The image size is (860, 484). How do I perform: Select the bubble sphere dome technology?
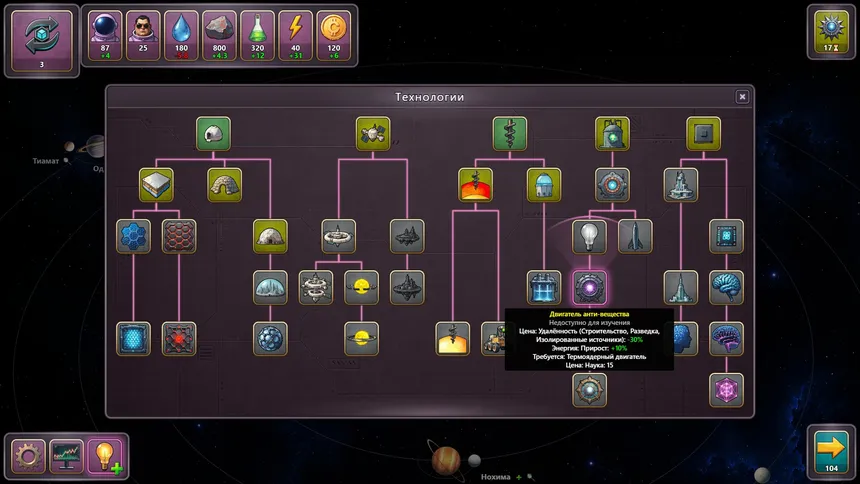[x=270, y=339]
